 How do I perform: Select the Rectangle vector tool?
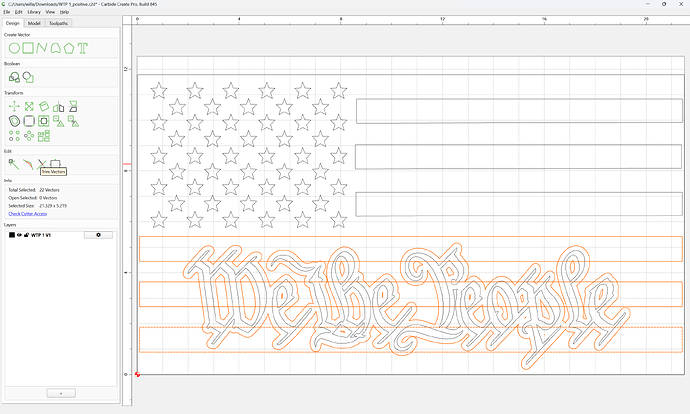(x=28, y=48)
